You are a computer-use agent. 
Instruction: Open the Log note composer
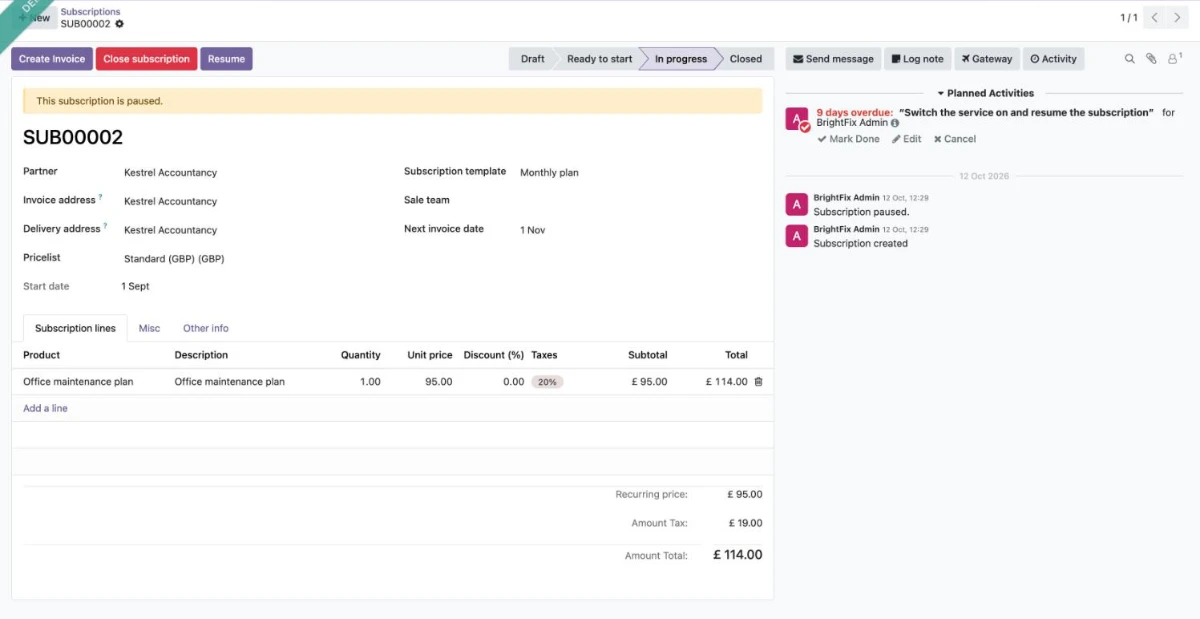point(917,59)
